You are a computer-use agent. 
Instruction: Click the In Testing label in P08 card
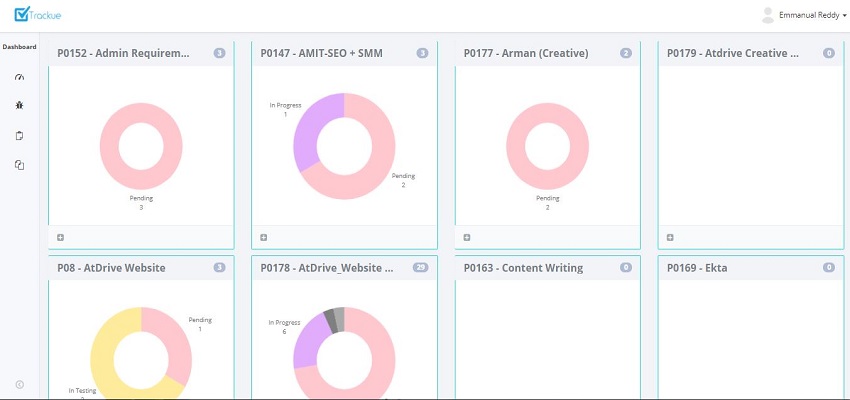point(82,391)
